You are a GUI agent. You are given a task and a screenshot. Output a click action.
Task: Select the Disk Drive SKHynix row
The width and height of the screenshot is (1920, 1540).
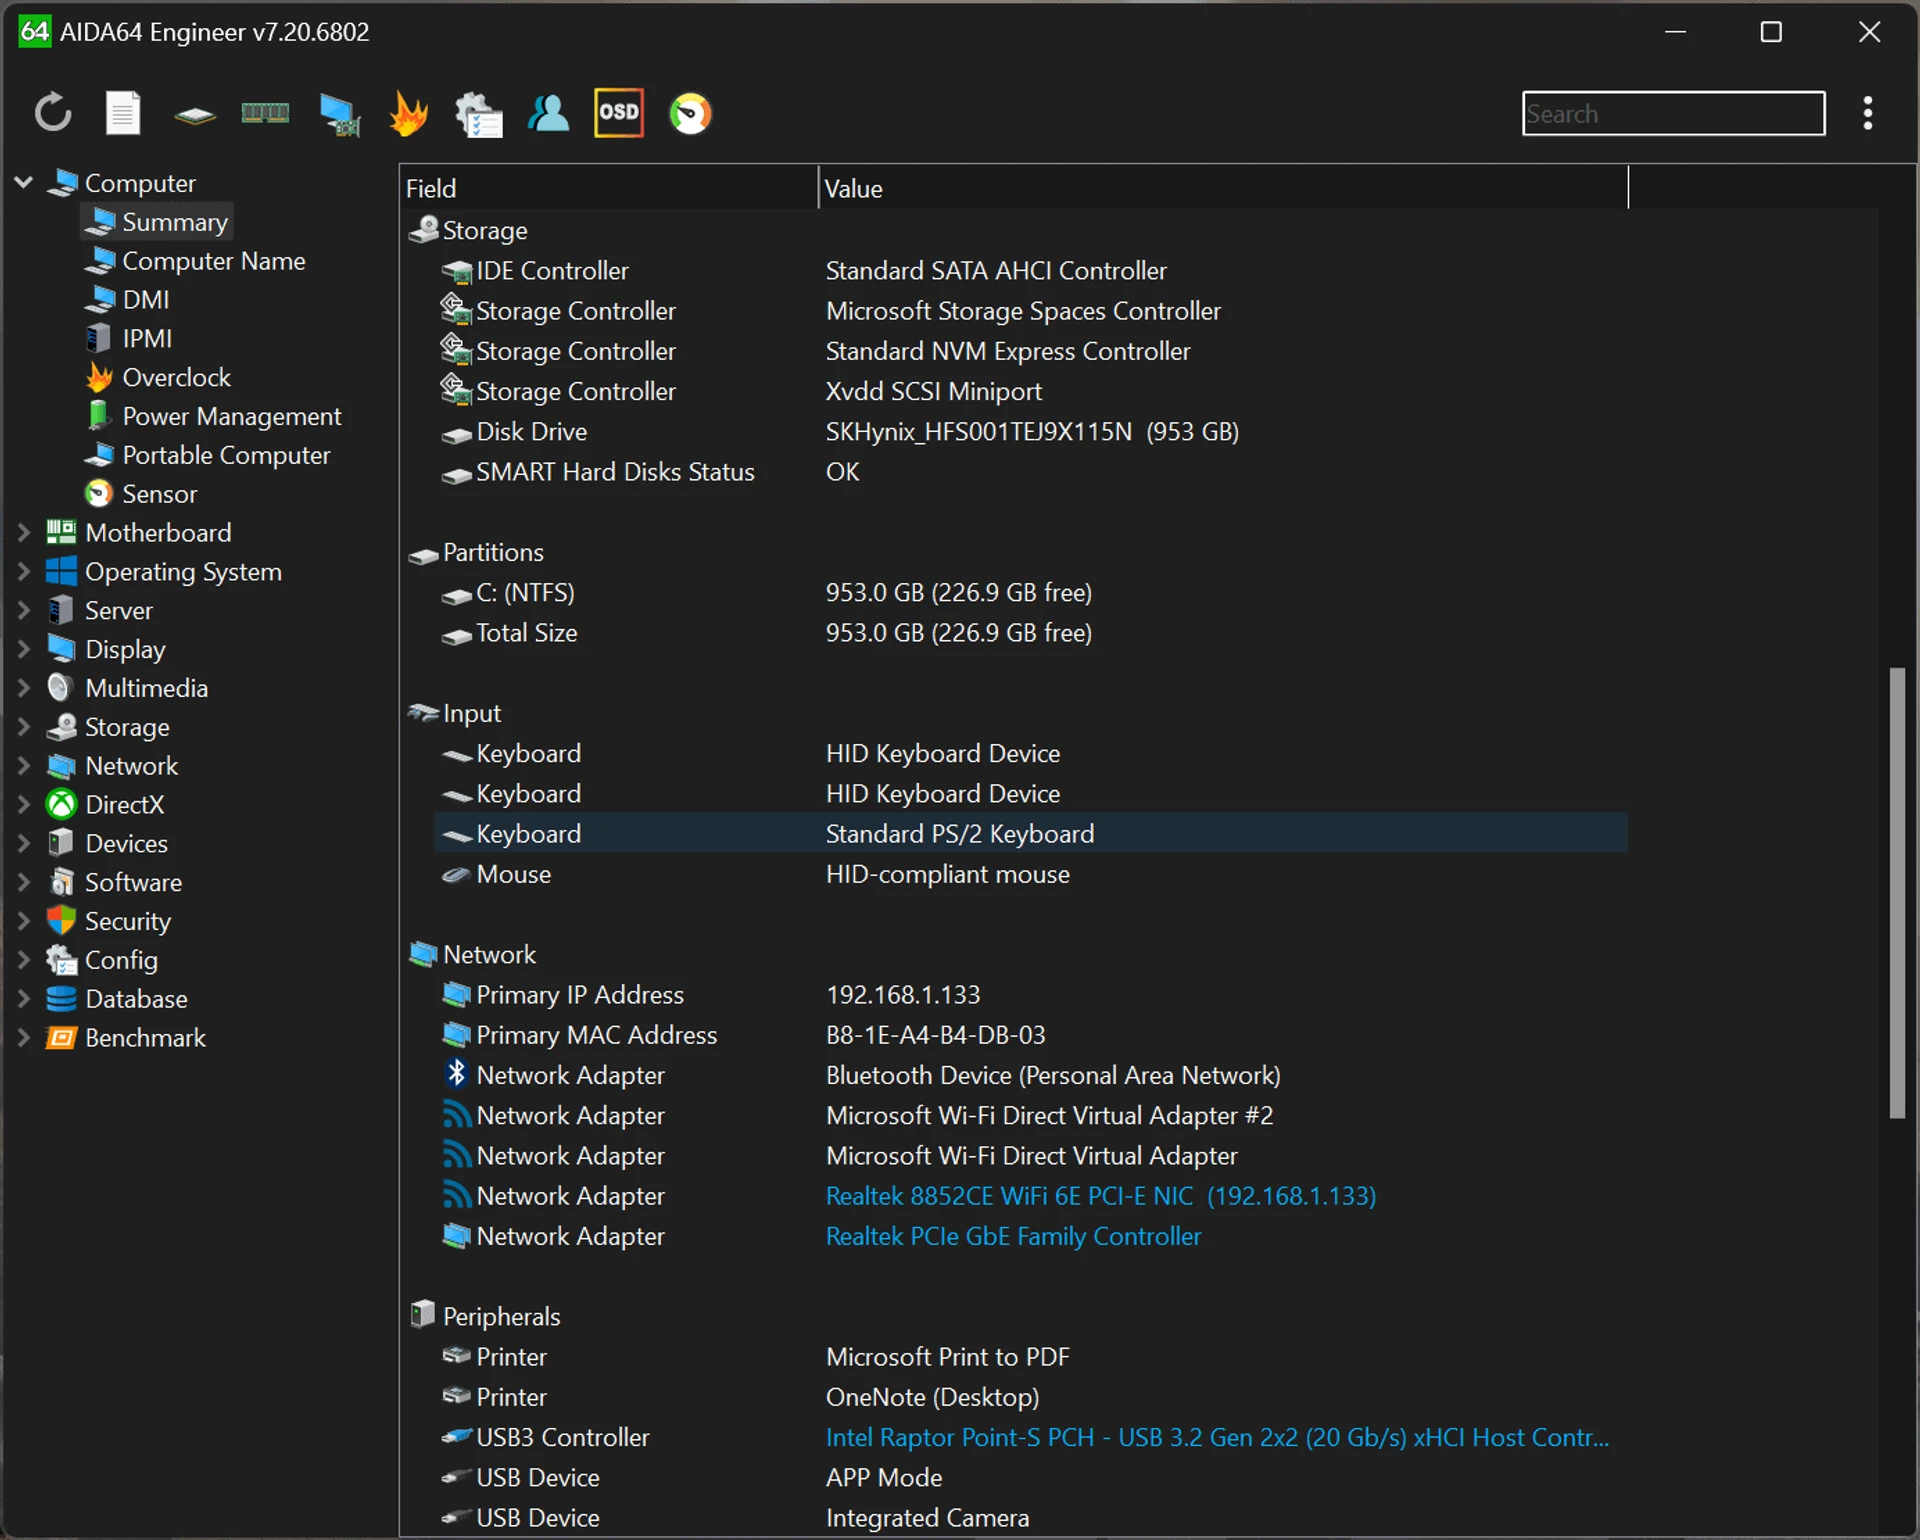coord(1031,432)
